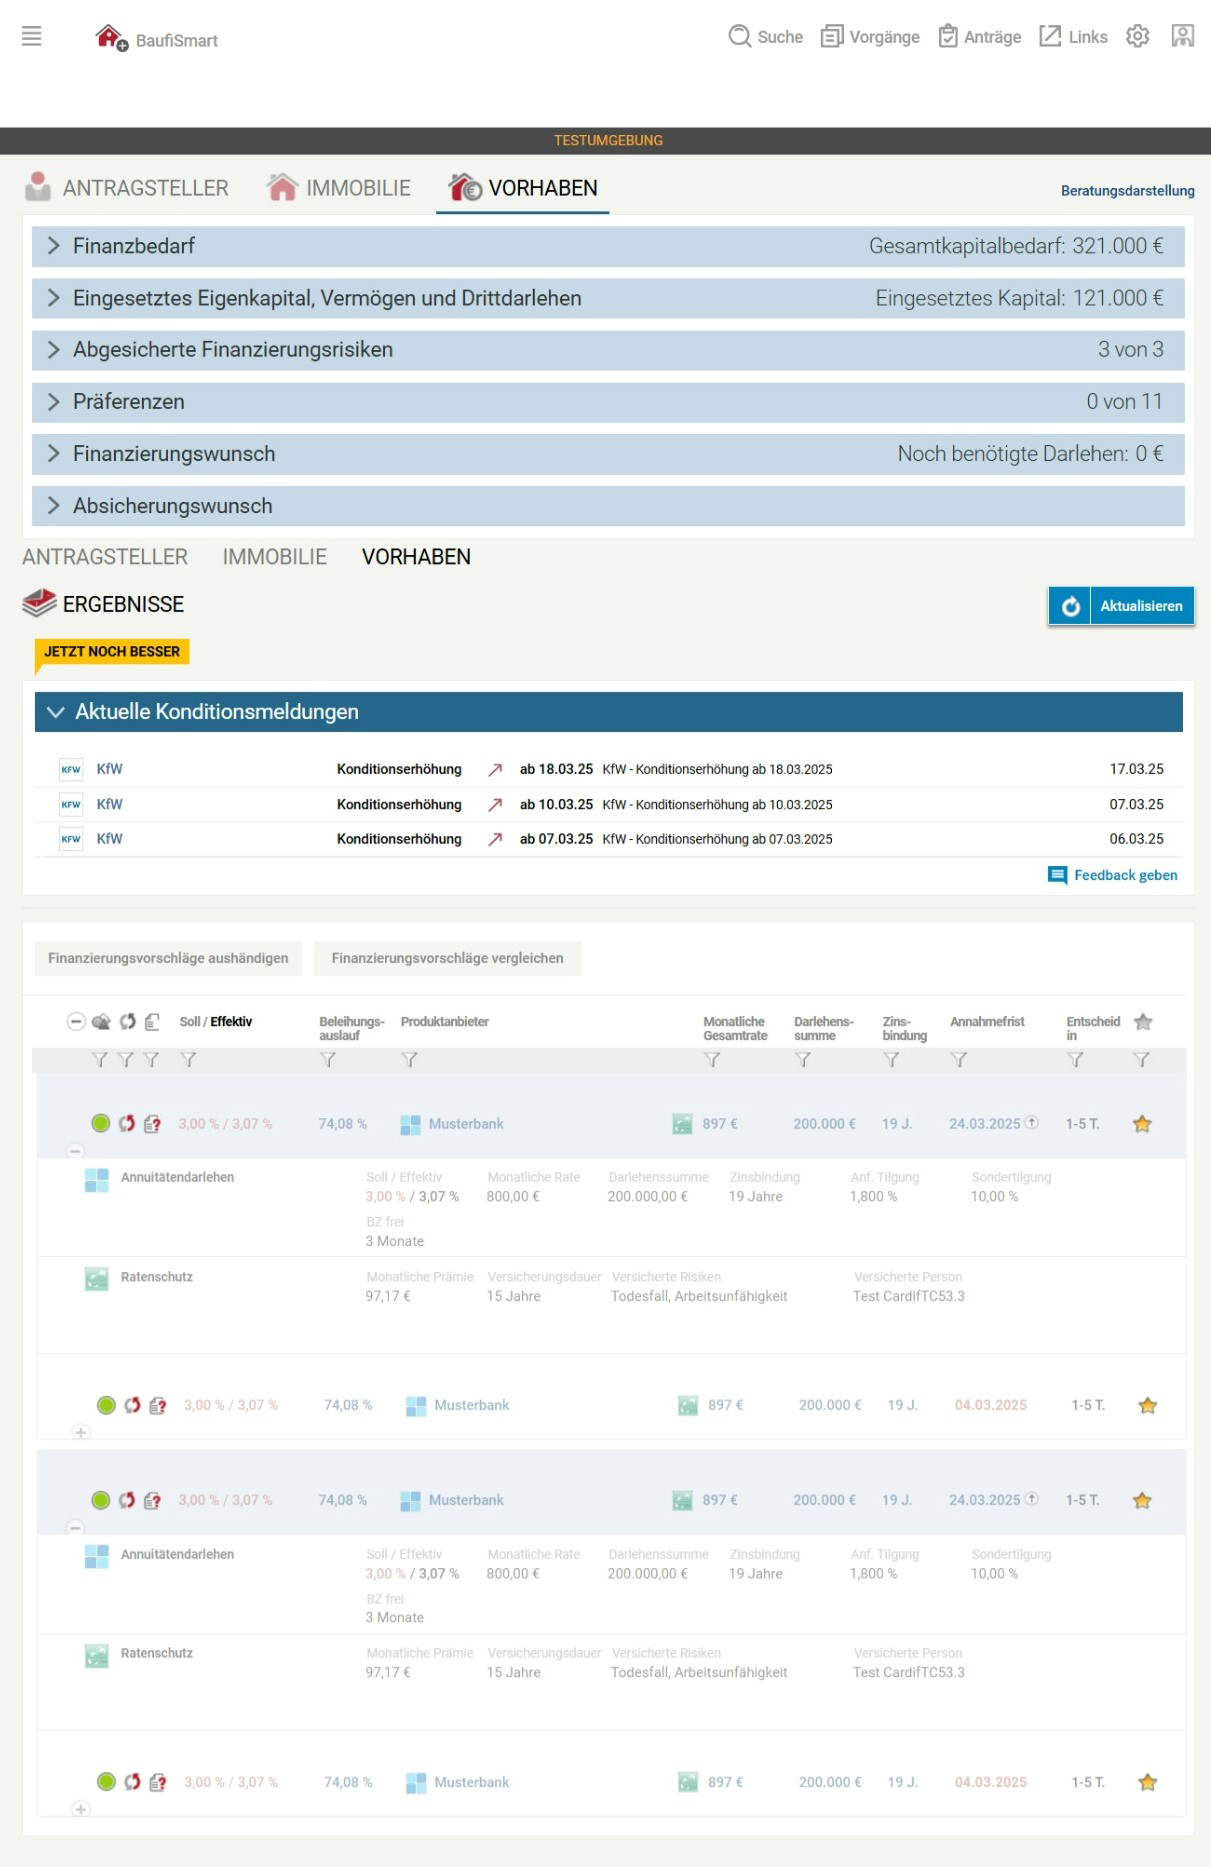Open the settings gear icon

pos(1137,37)
